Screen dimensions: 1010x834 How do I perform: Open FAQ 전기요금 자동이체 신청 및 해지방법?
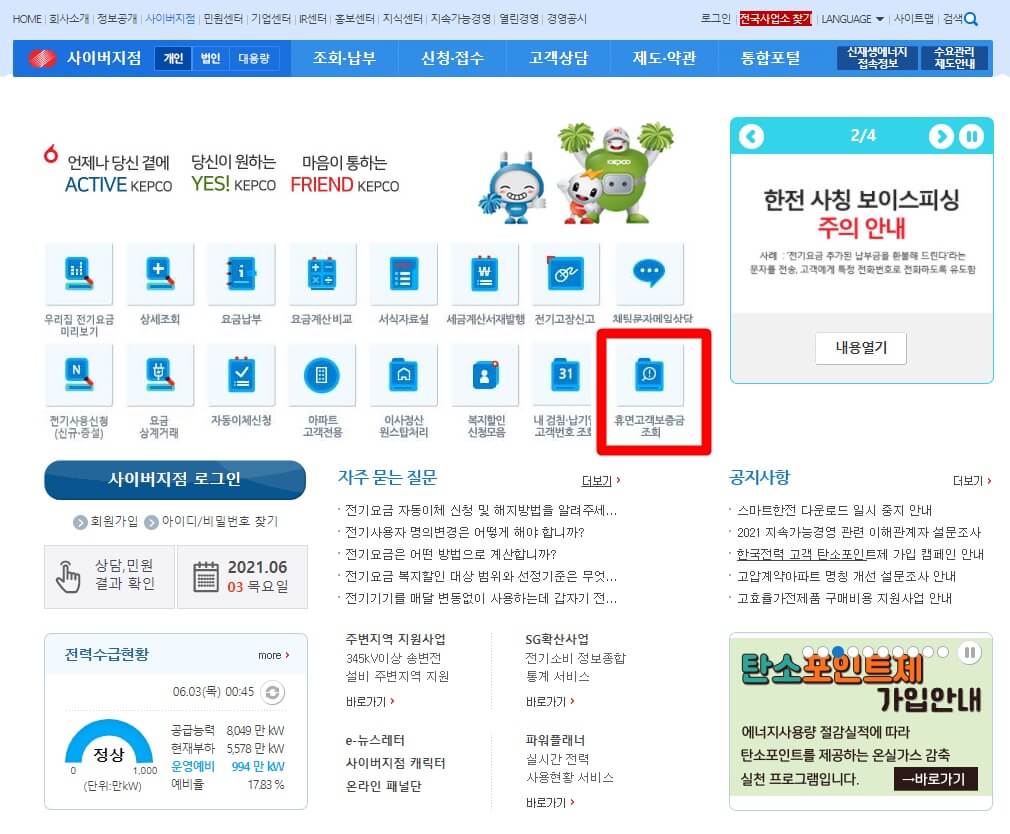(481, 511)
